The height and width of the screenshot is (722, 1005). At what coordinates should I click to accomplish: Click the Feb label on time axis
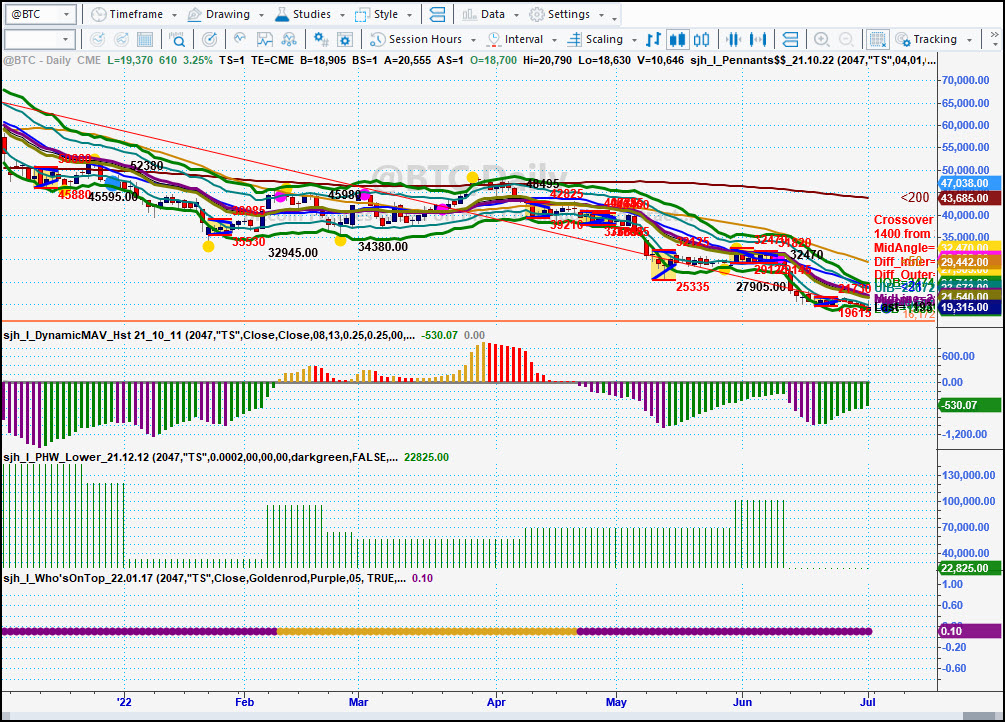coord(244,702)
